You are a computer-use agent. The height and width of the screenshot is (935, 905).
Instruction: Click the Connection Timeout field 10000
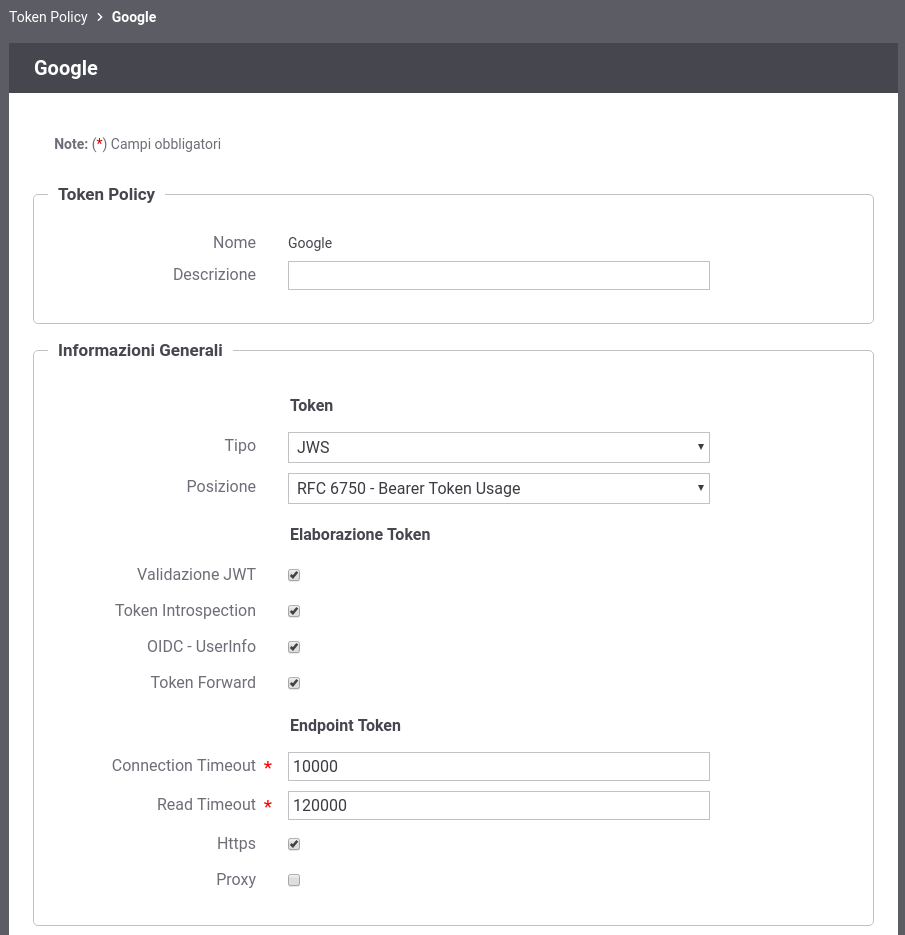tap(498, 766)
